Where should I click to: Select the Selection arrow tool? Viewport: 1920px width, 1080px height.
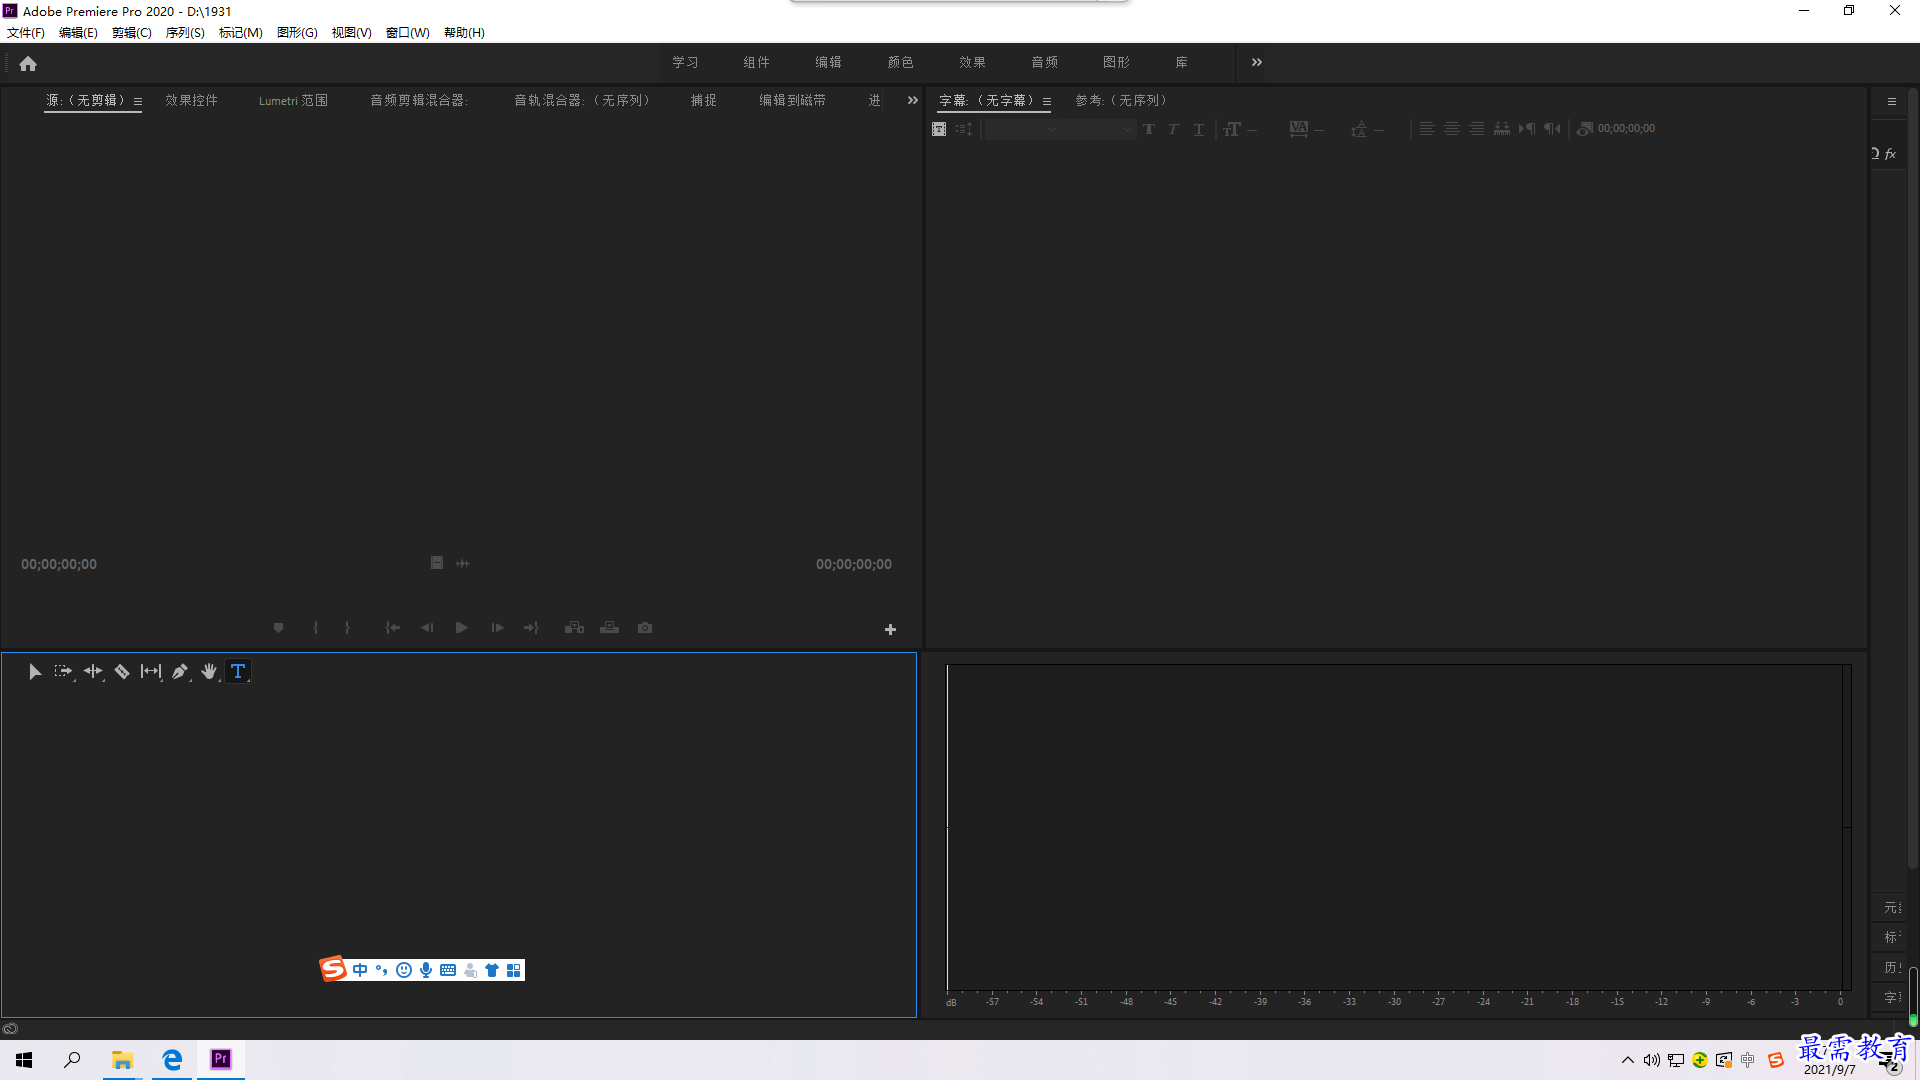pyautogui.click(x=34, y=672)
